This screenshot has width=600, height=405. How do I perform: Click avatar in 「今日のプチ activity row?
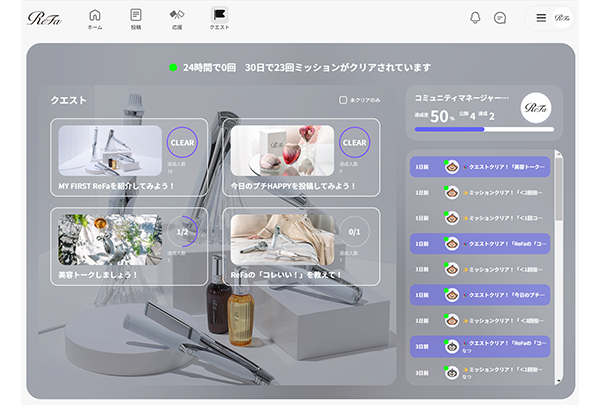coord(452,295)
